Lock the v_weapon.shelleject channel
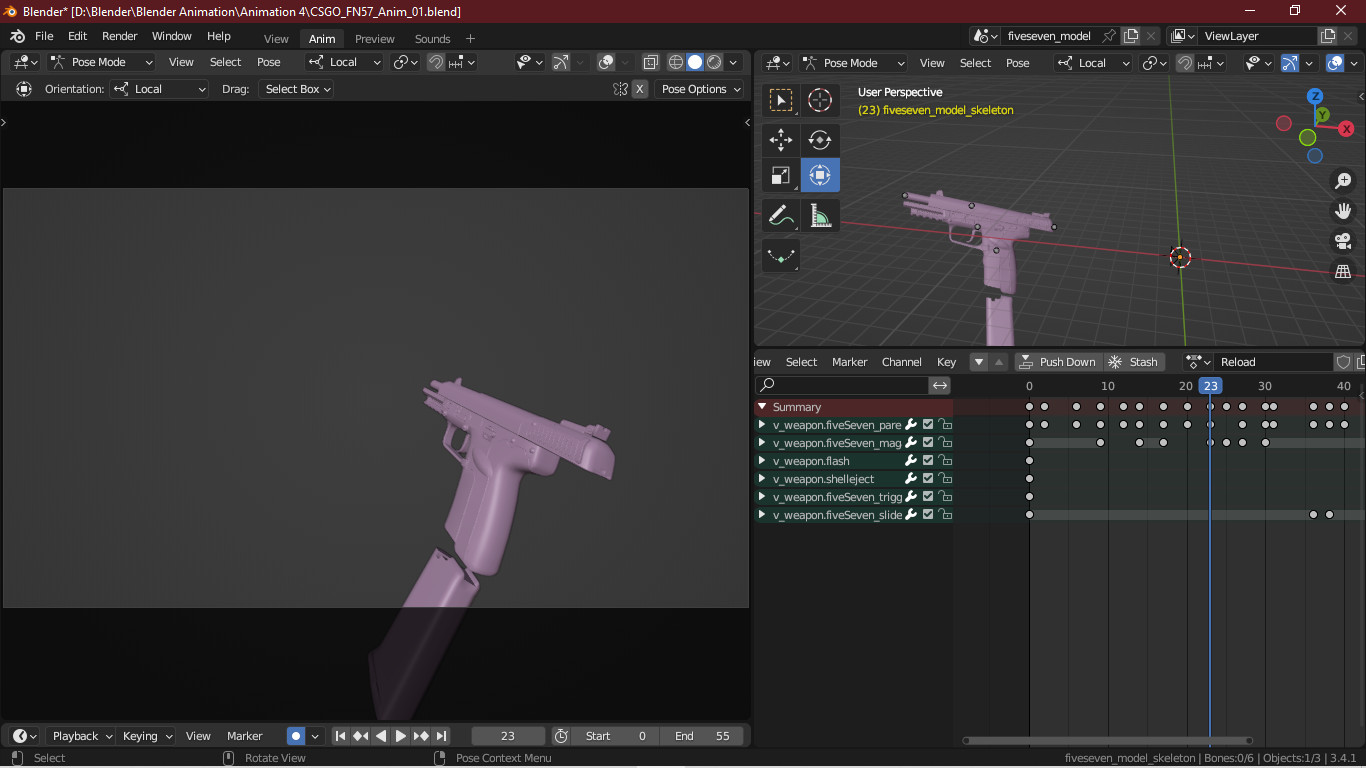1366x768 pixels. tap(945, 478)
